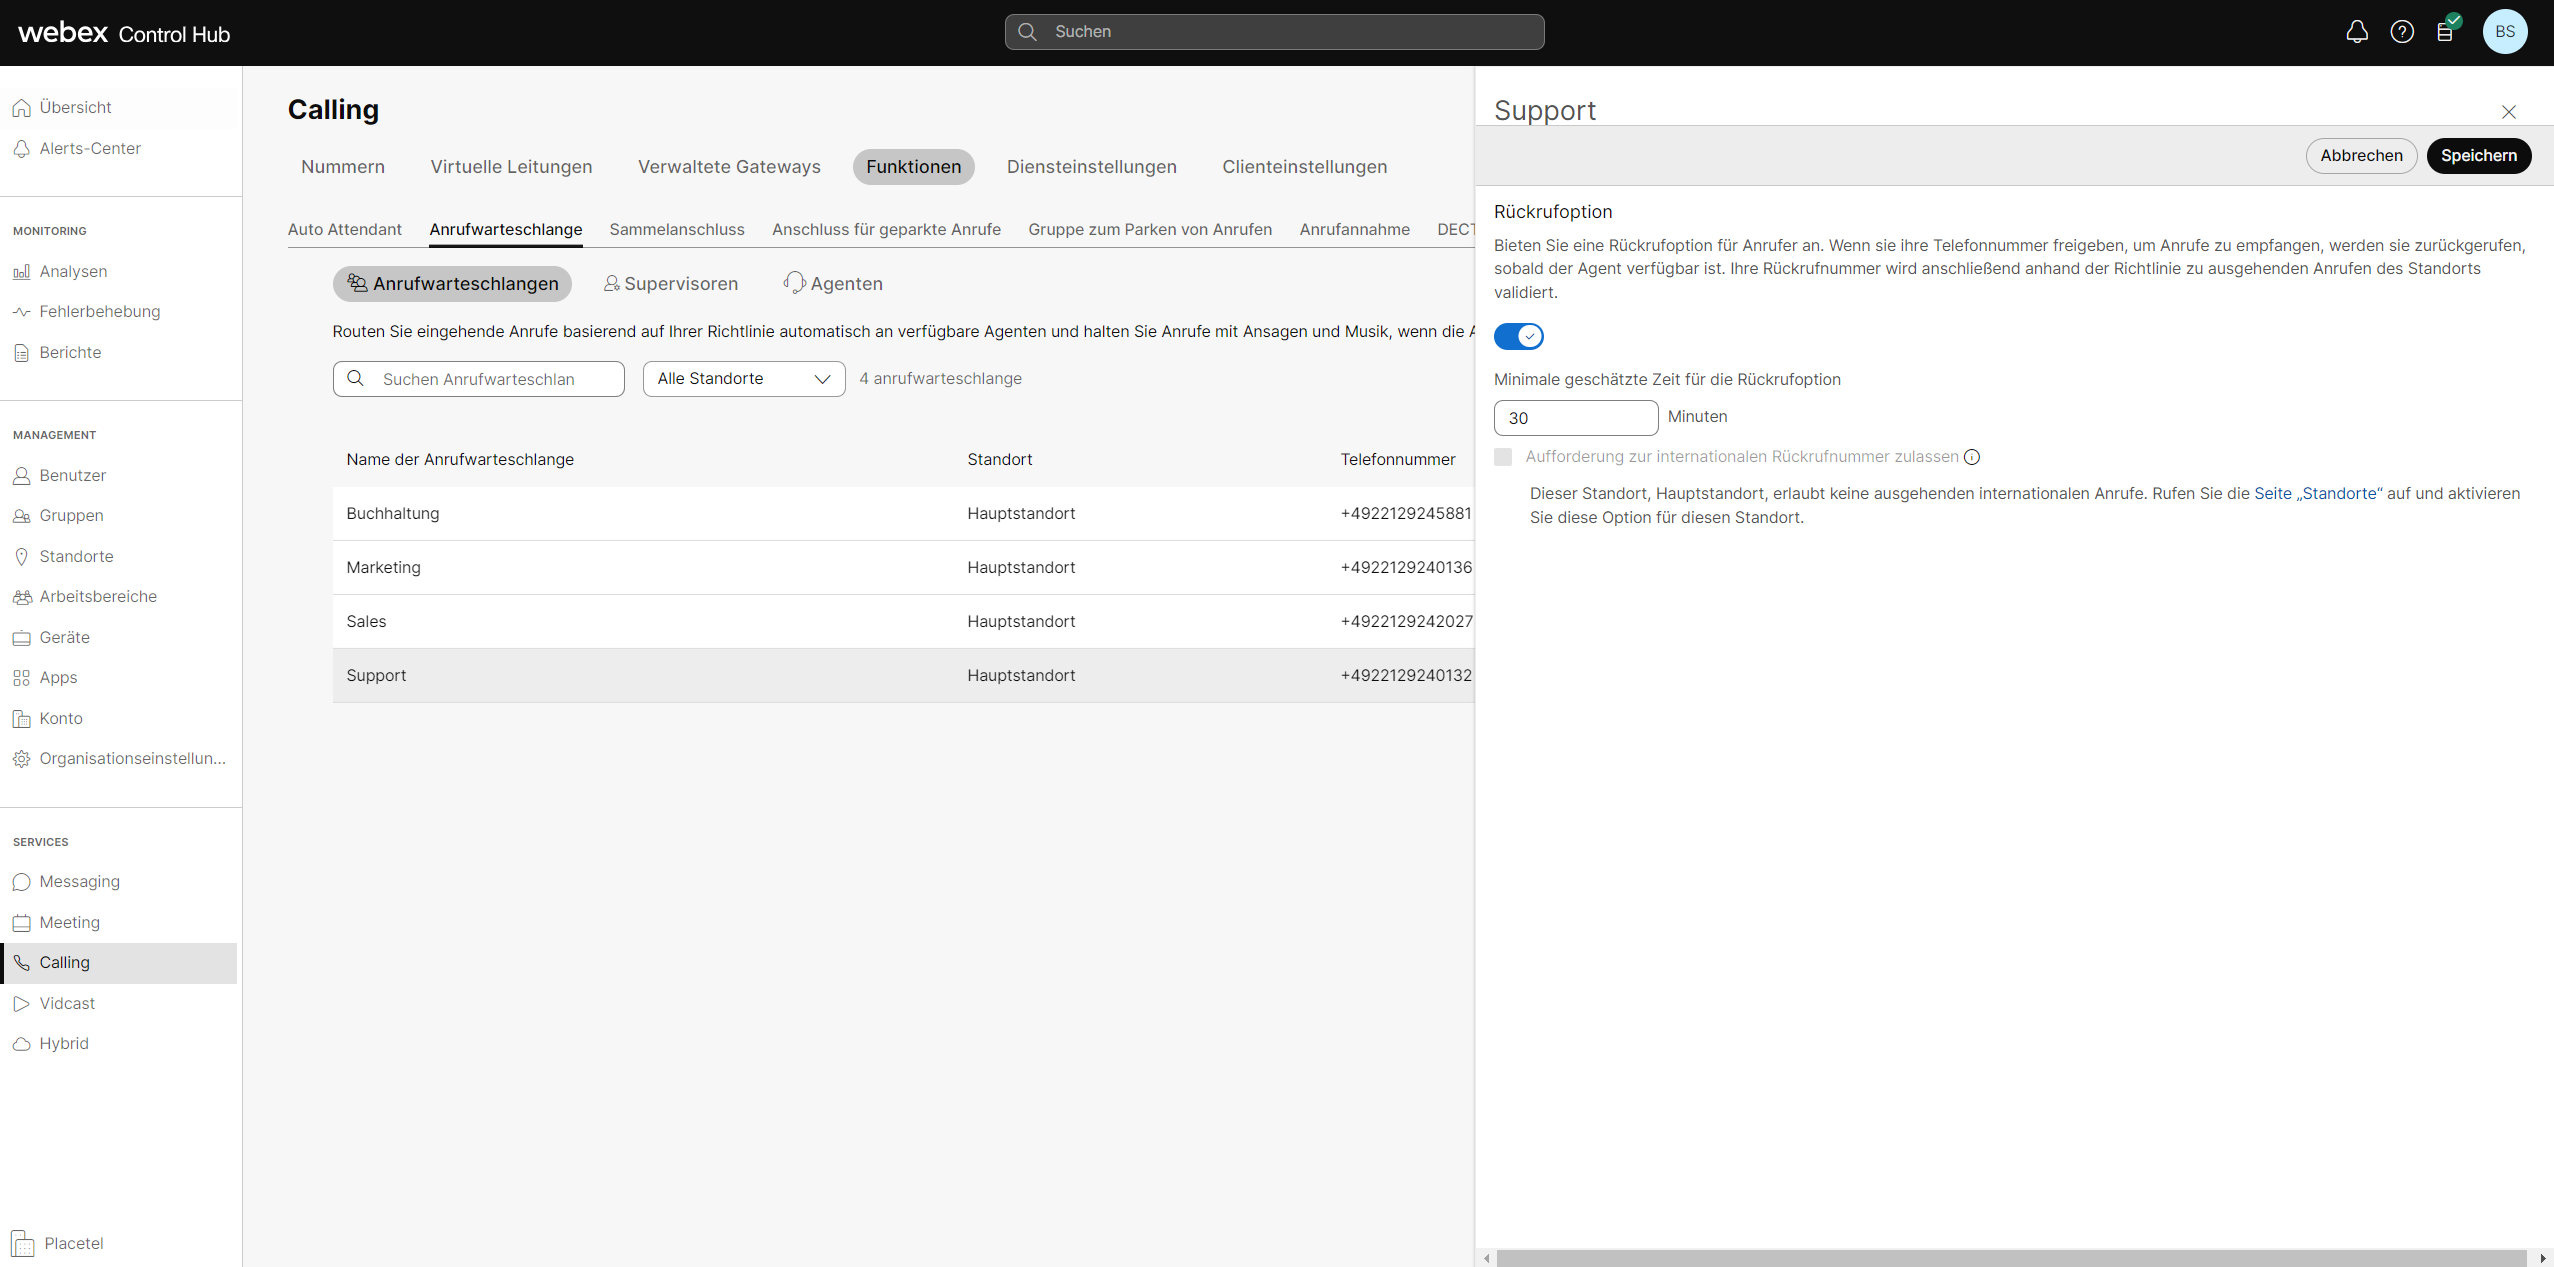Open the notifications bell icon
Screen dimensions: 2554x1267
pyautogui.click(x=2356, y=32)
